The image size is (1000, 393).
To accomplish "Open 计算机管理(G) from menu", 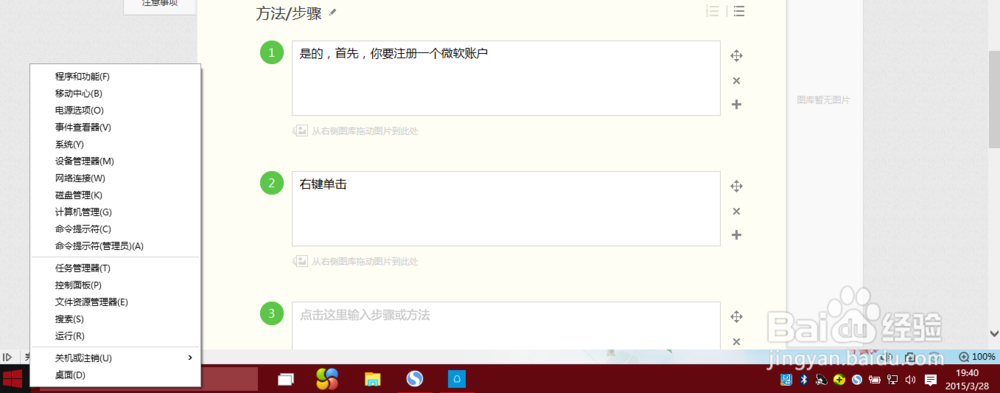I will coord(115,212).
